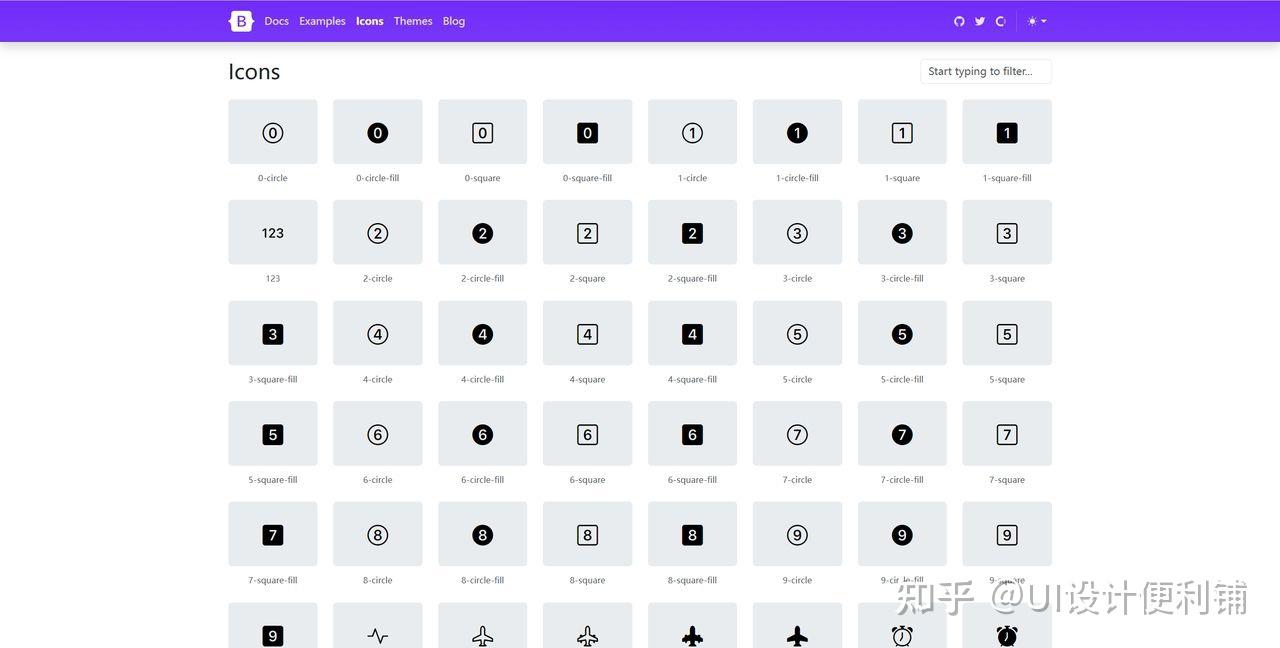
Task: Open the 5-circle-fill icon
Action: click(902, 333)
